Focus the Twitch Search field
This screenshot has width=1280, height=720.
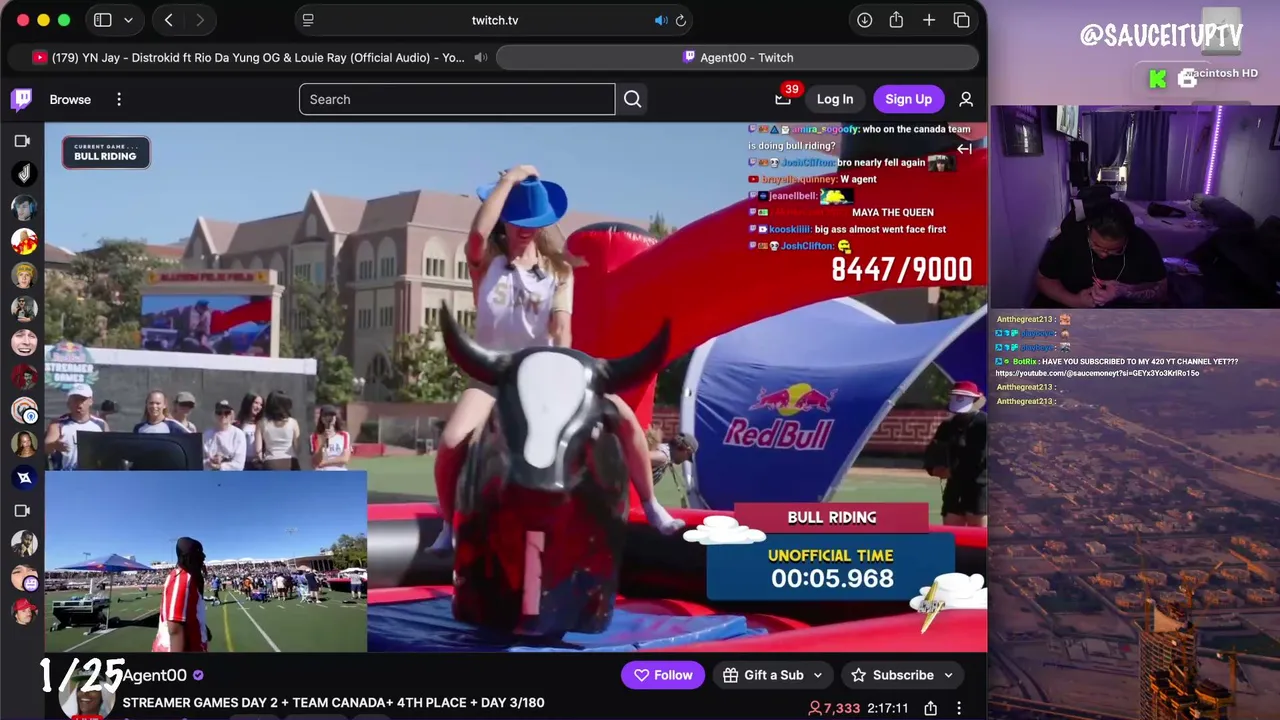(x=457, y=99)
